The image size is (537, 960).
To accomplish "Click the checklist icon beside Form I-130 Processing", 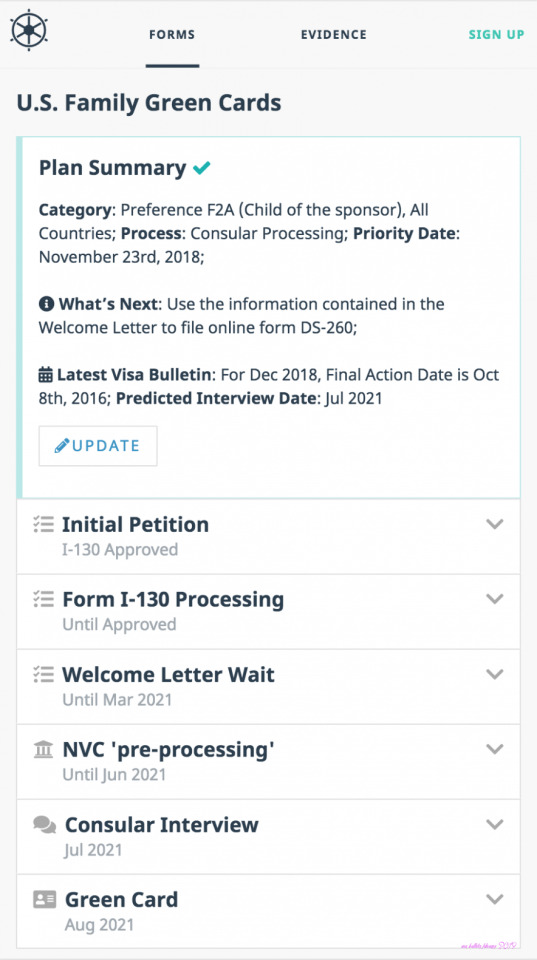I will 43,599.
